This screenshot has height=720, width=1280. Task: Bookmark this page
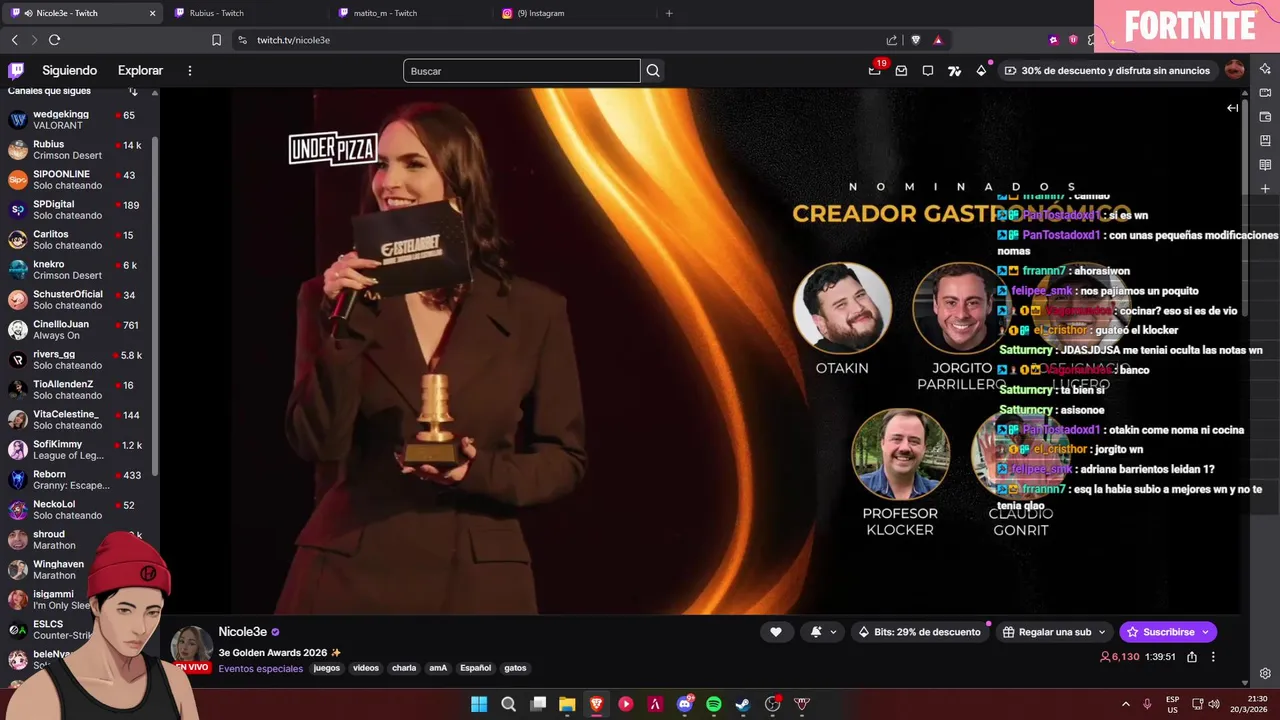click(x=216, y=40)
